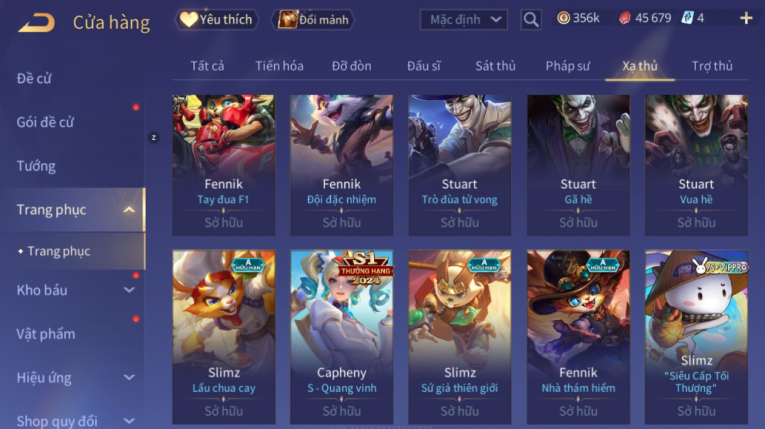Switch to the Sát thủ tab
Image resolution: width=765 pixels, height=429 pixels.
click(495, 66)
